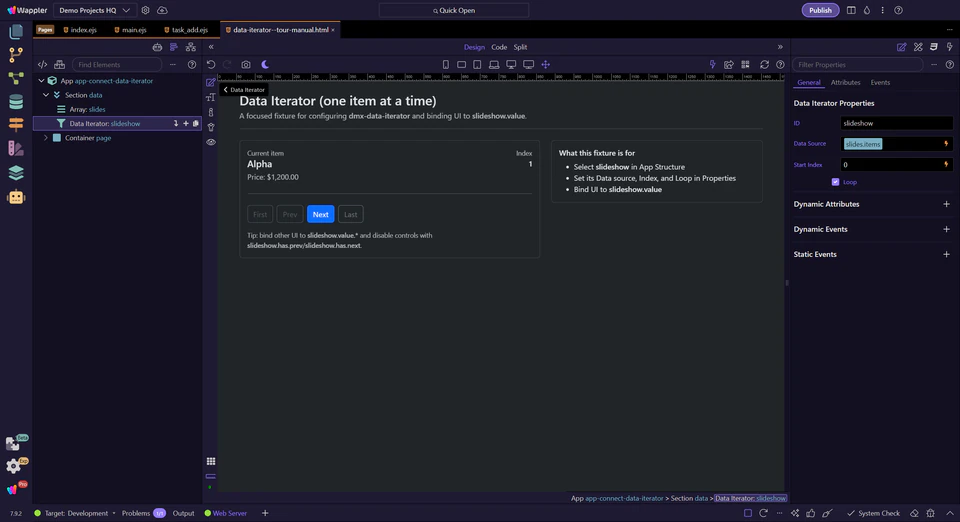
Task: Open the Target: Development dropdown arrow
Action: click(x=114, y=513)
